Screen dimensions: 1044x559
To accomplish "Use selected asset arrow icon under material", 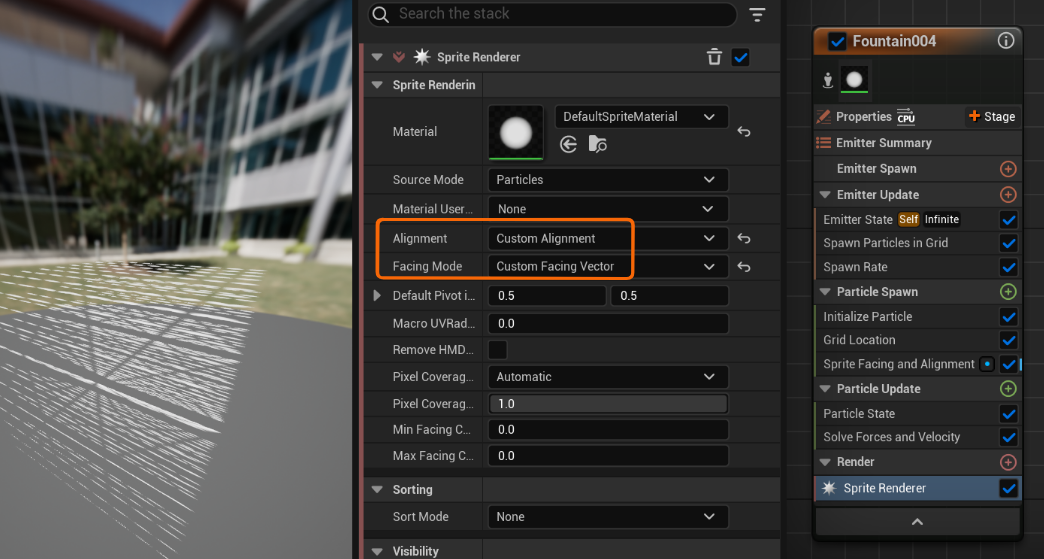I will tap(568, 144).
